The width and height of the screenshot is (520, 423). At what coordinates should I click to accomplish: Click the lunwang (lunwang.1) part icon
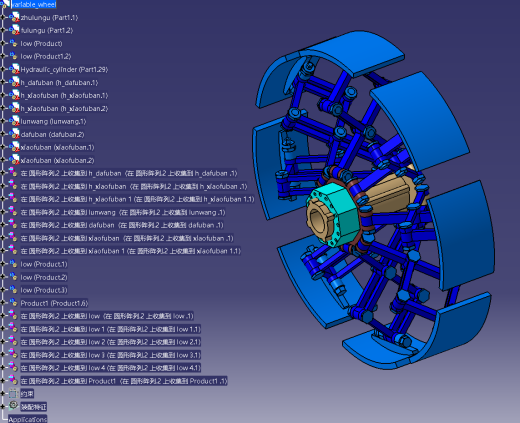[x=14, y=121]
